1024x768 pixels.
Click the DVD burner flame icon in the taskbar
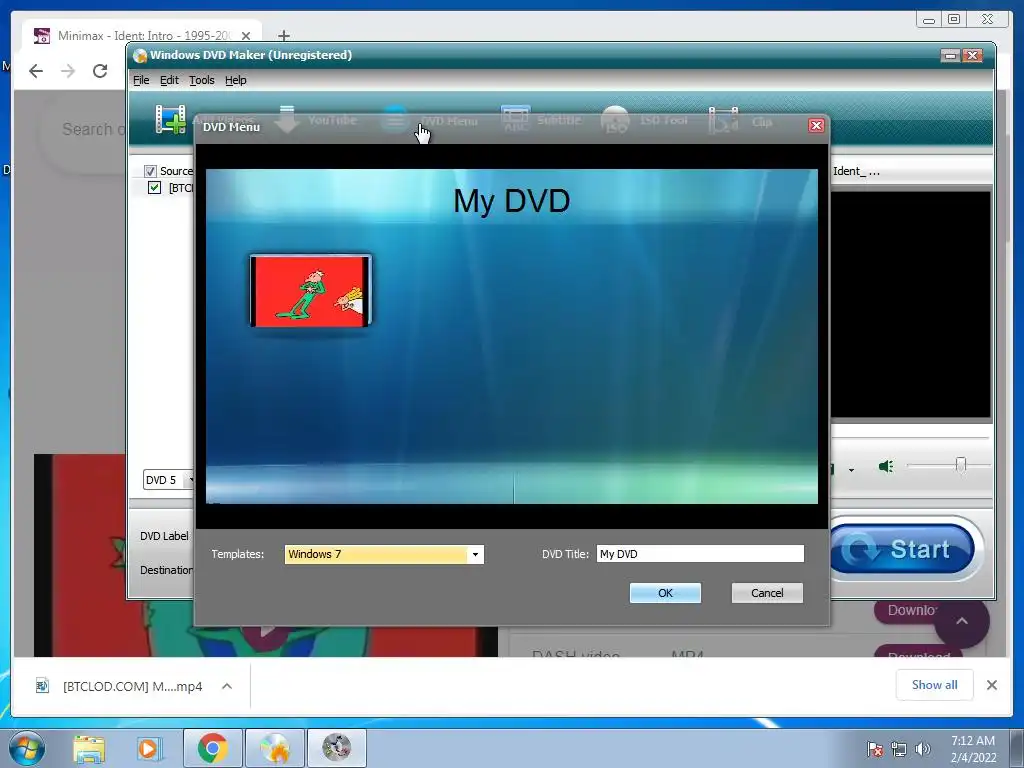[274, 748]
